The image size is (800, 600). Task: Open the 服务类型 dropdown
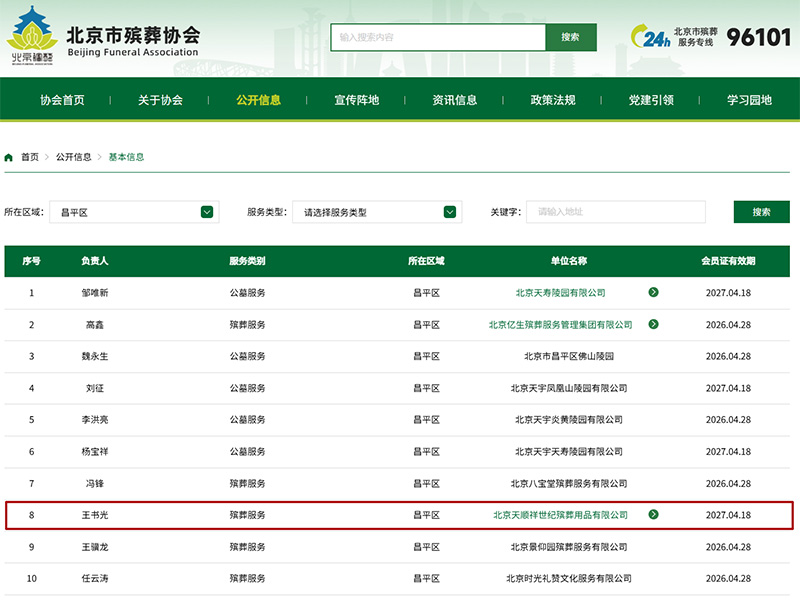pyautogui.click(x=377, y=212)
